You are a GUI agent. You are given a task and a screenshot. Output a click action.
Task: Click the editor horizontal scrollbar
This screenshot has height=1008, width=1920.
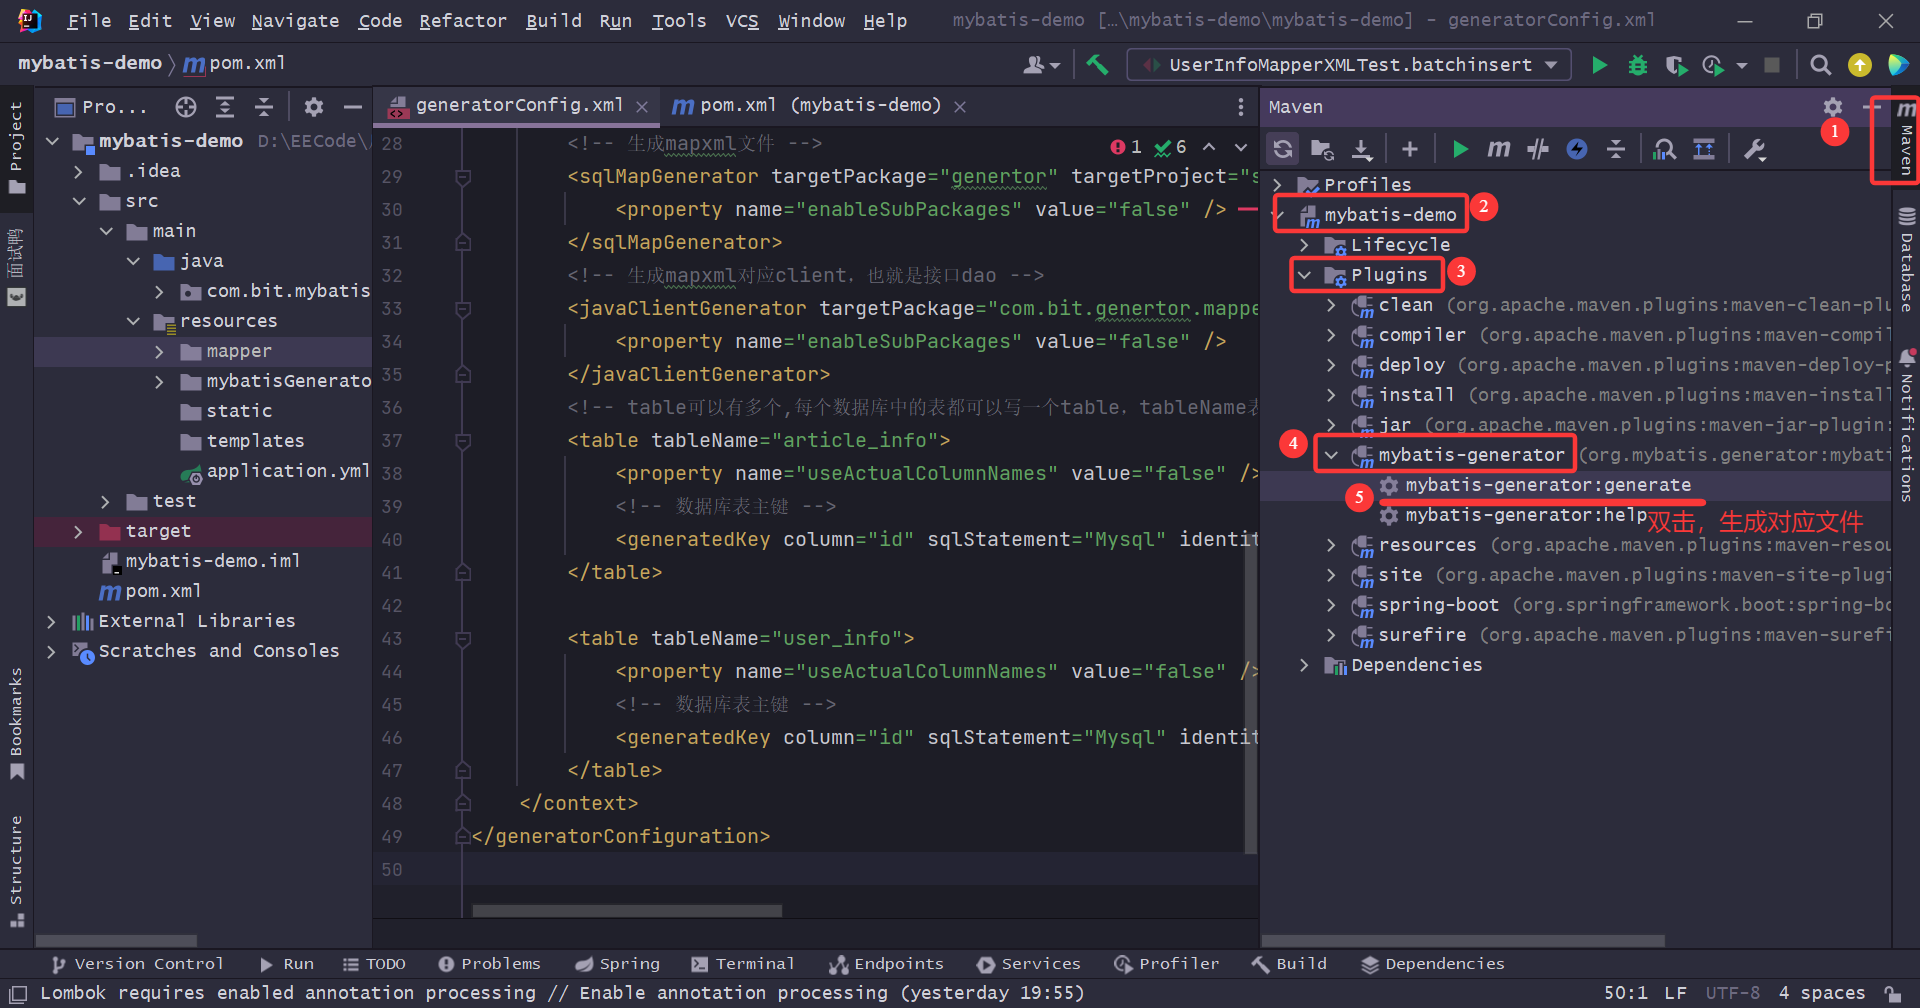[x=627, y=911]
